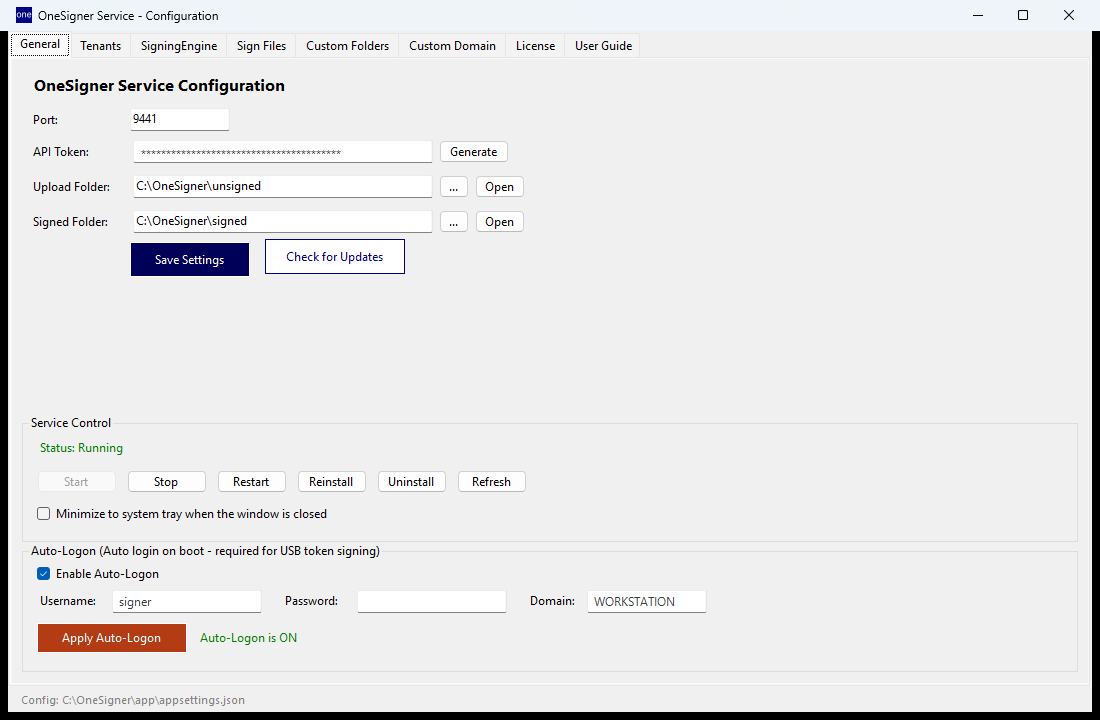Go to the Sign Files tab
This screenshot has height=720, width=1100.
click(261, 46)
